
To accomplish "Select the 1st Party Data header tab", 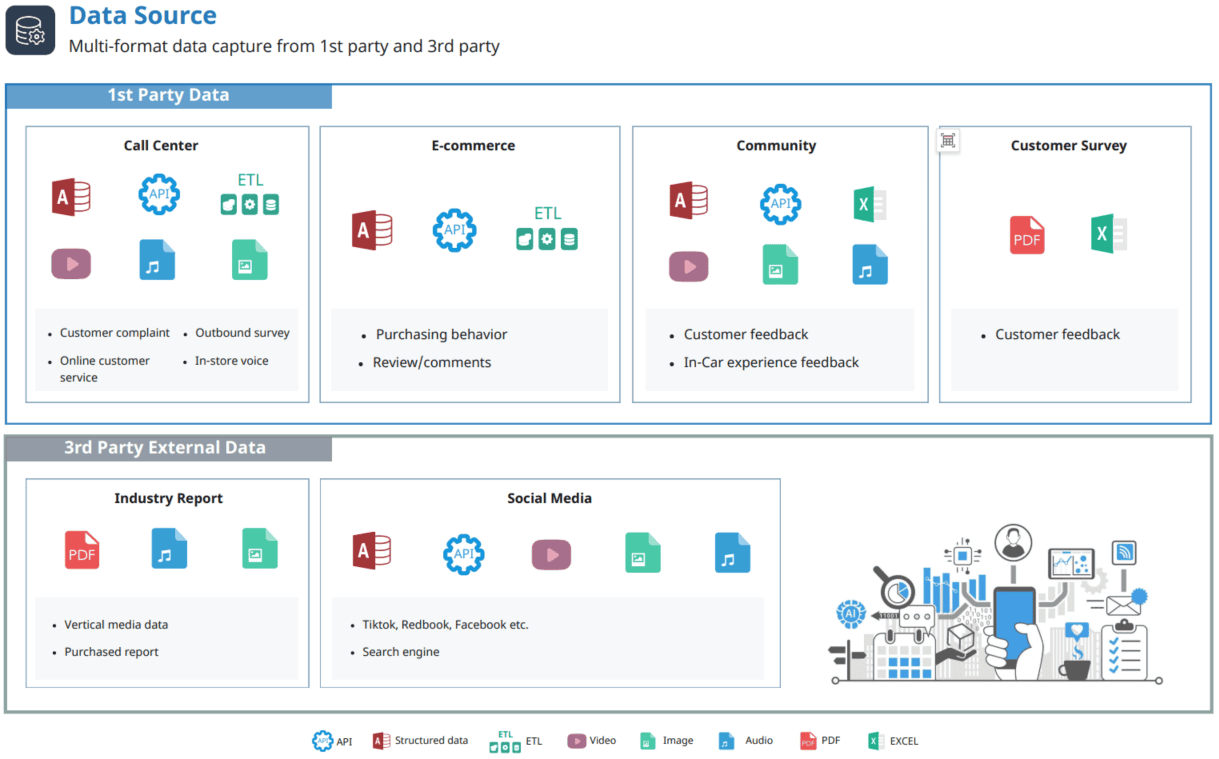I will click(x=168, y=96).
